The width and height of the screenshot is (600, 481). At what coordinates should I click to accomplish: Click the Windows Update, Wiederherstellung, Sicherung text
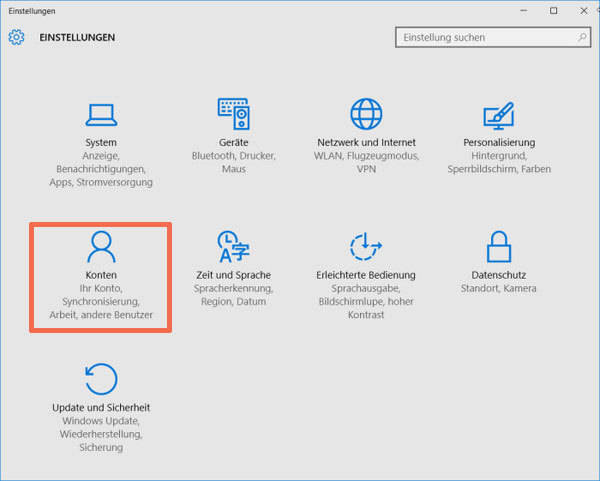(x=101, y=434)
